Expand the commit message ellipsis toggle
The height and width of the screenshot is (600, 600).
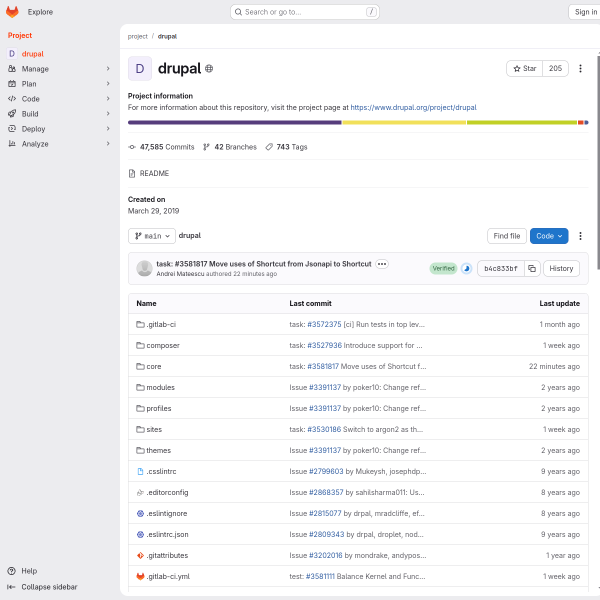click(x=381, y=263)
